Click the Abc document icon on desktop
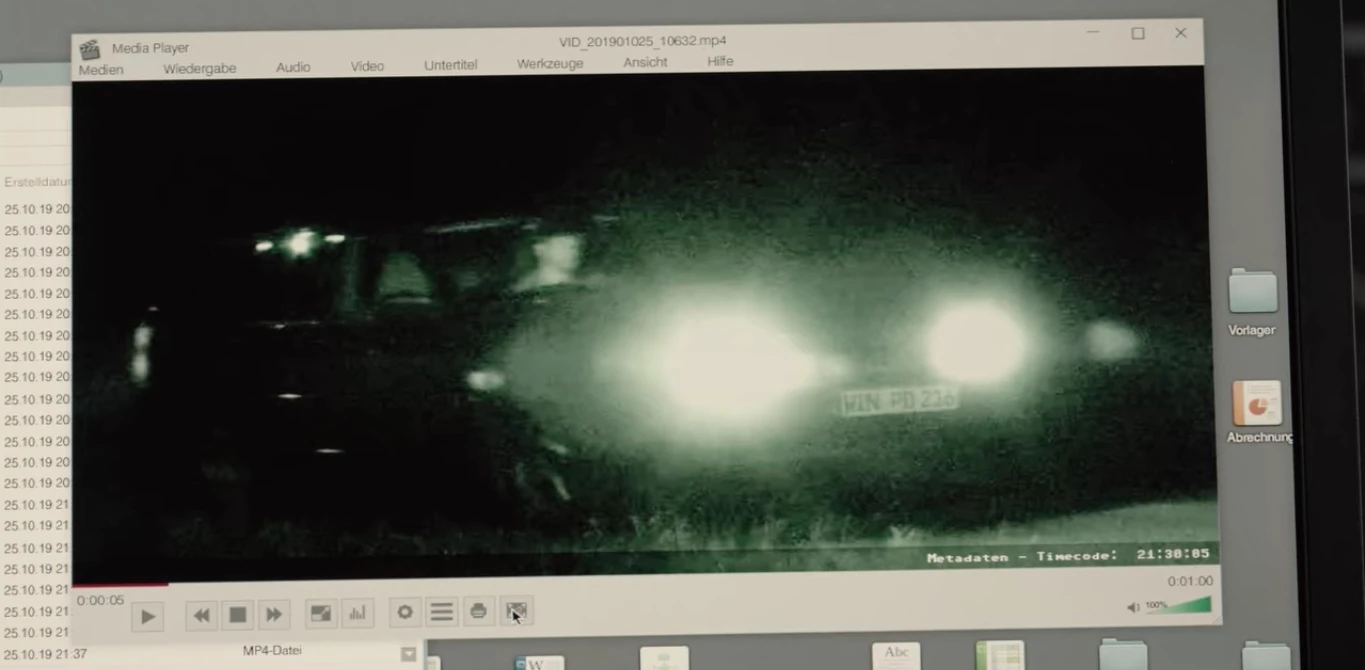Image resolution: width=1365 pixels, height=670 pixels. click(x=896, y=656)
